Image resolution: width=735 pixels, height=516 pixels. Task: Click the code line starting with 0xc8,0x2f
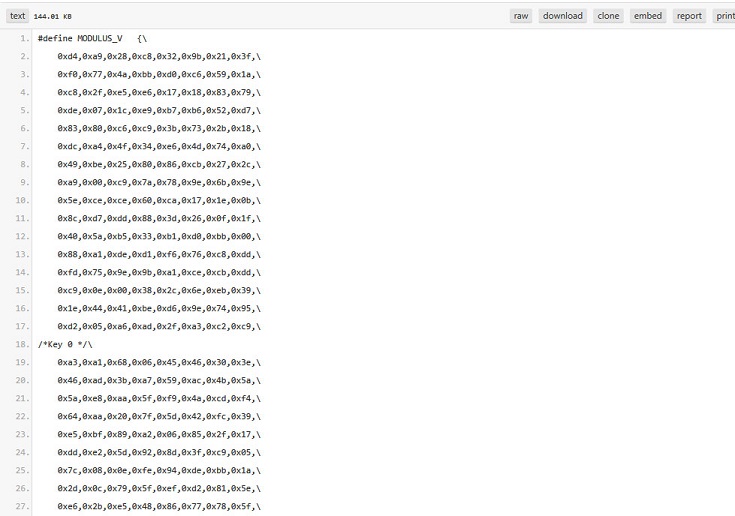click(159, 93)
